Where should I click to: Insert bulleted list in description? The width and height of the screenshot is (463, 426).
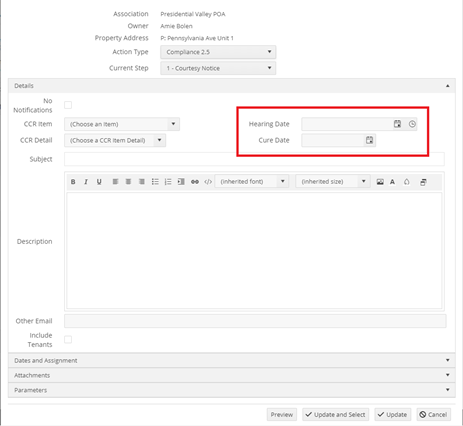coord(155,182)
